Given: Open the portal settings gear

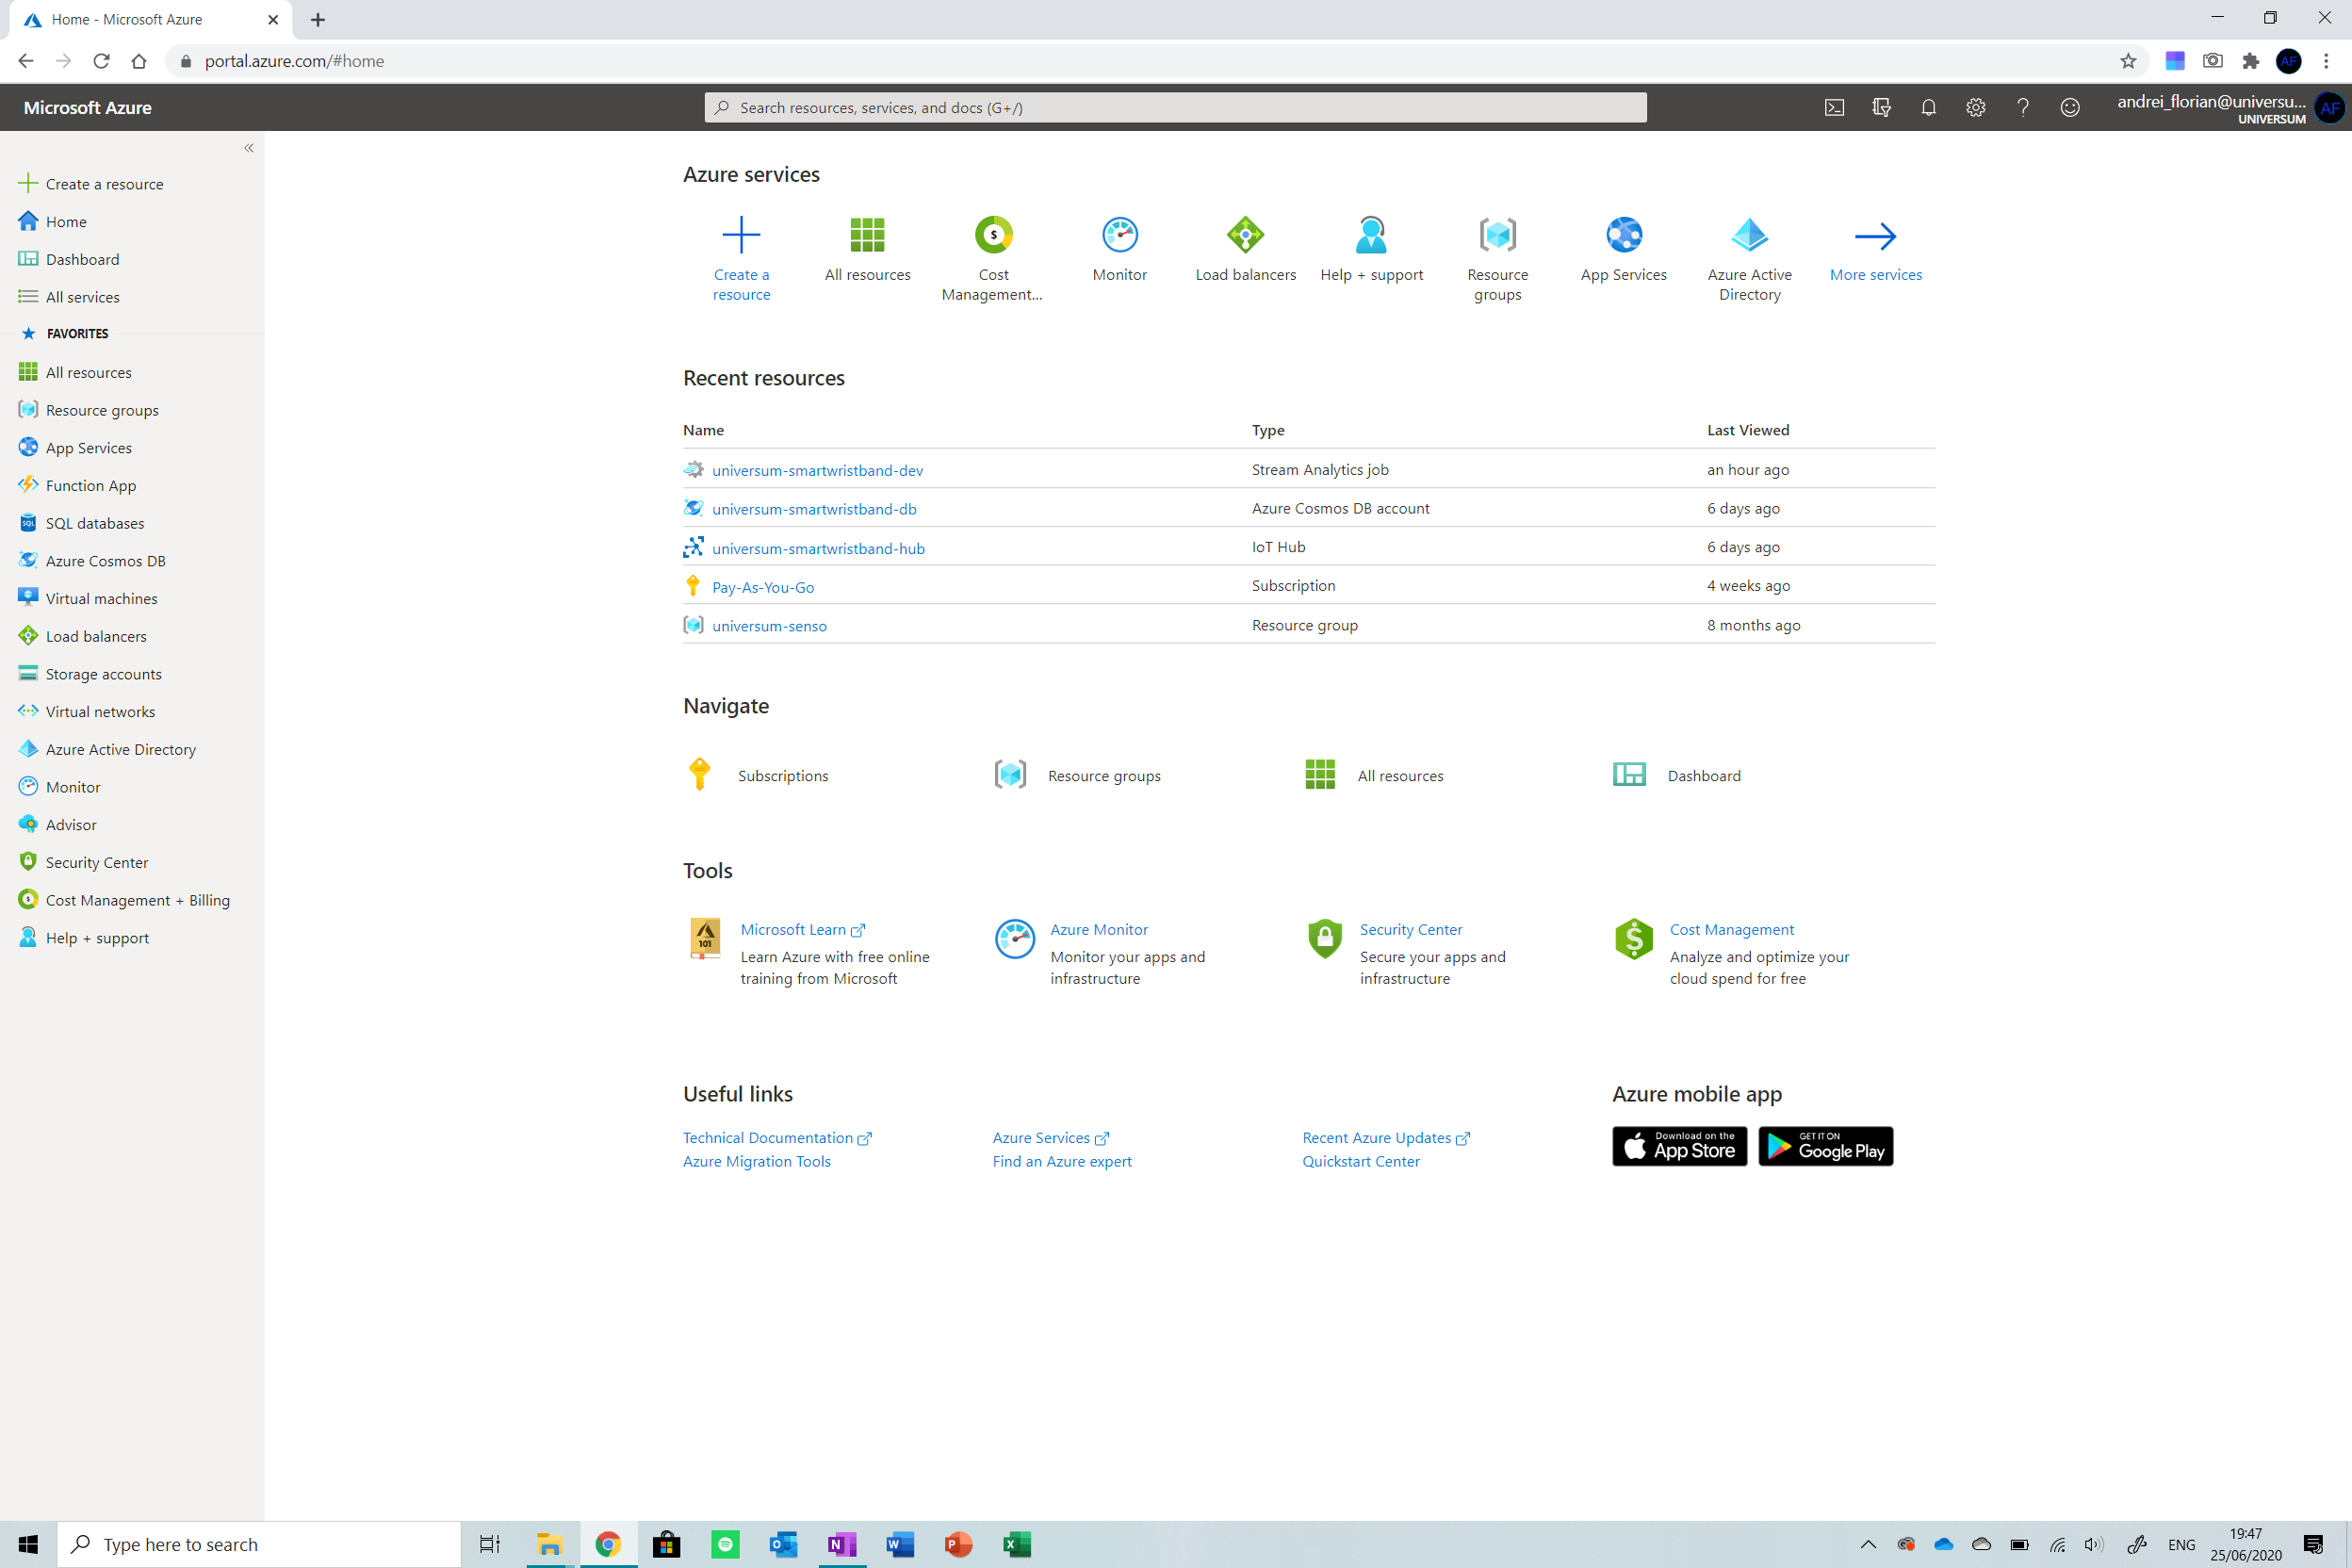Looking at the screenshot, I should pos(1975,108).
